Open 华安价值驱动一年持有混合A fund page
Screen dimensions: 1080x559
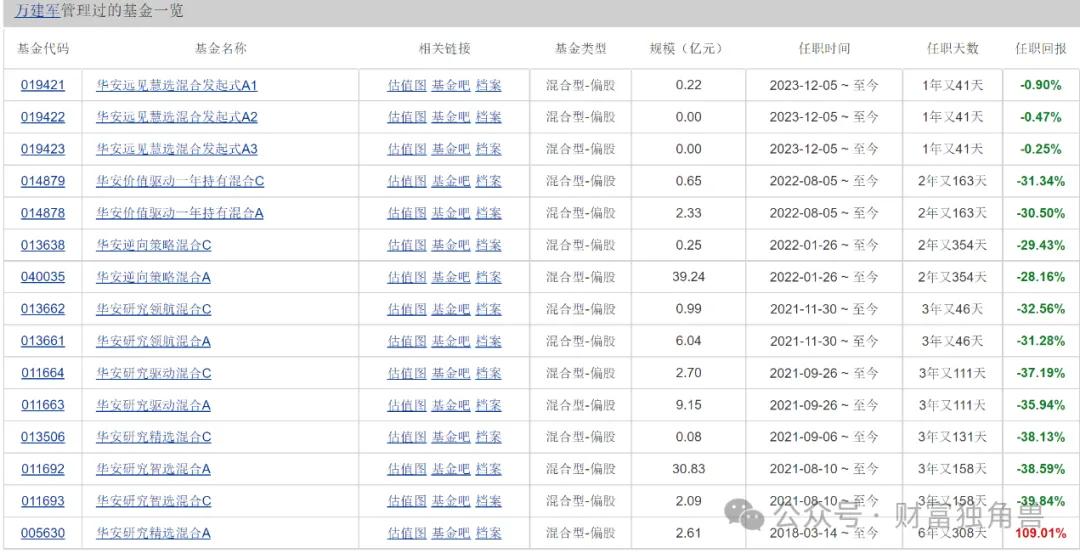tap(180, 213)
